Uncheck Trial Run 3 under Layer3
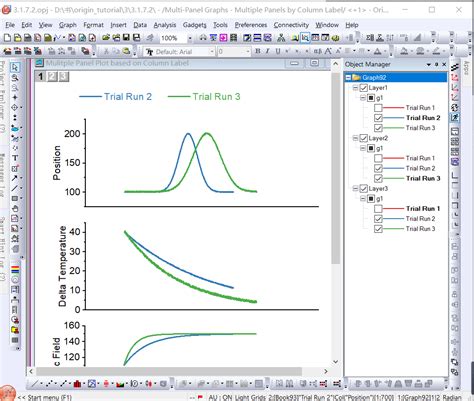The width and height of the screenshot is (474, 401). 378,229
